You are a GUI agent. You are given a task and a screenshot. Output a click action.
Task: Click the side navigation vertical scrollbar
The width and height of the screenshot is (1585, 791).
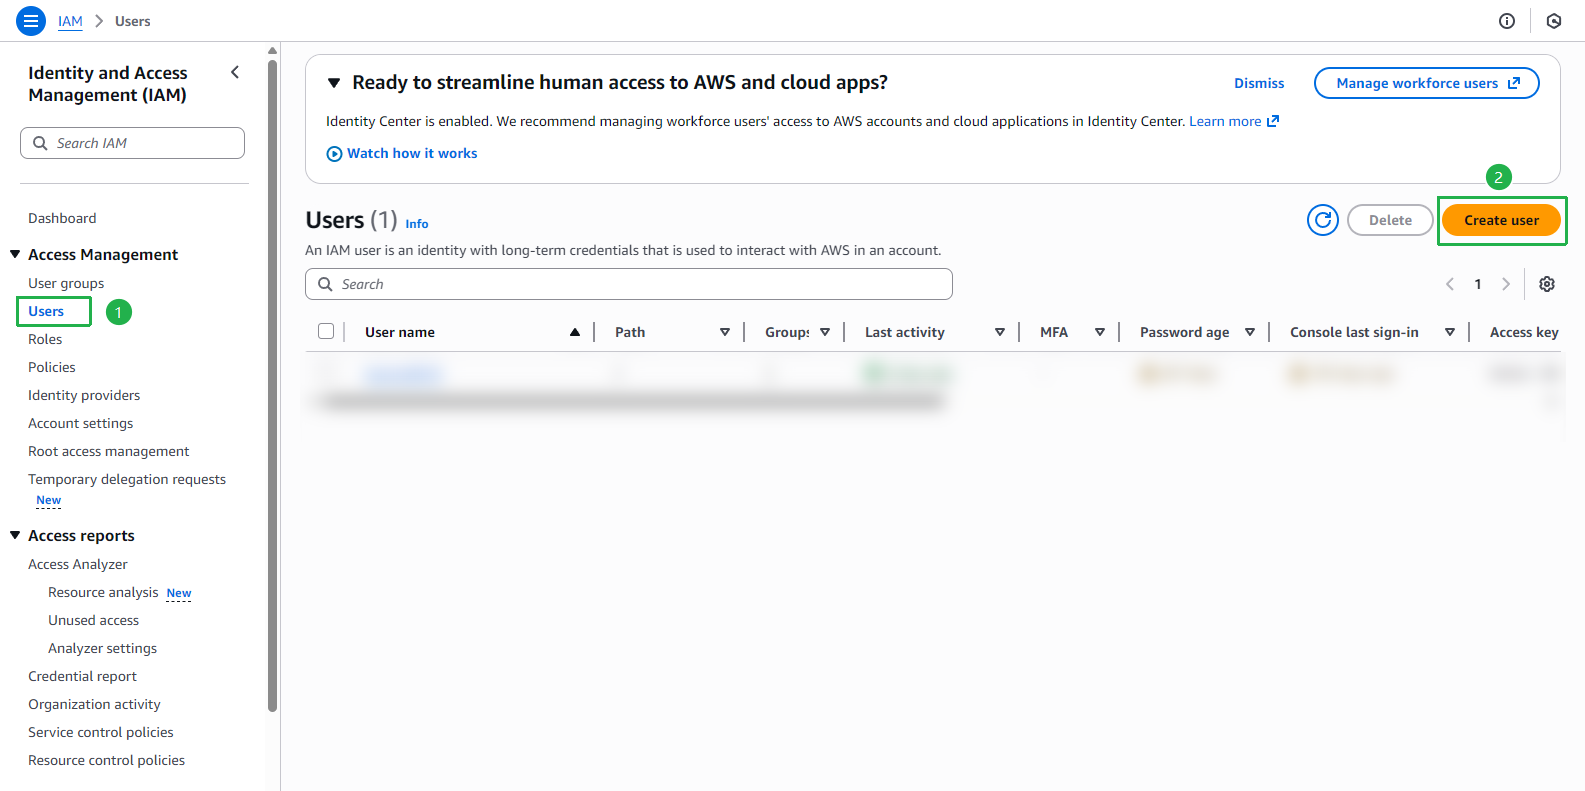click(273, 385)
